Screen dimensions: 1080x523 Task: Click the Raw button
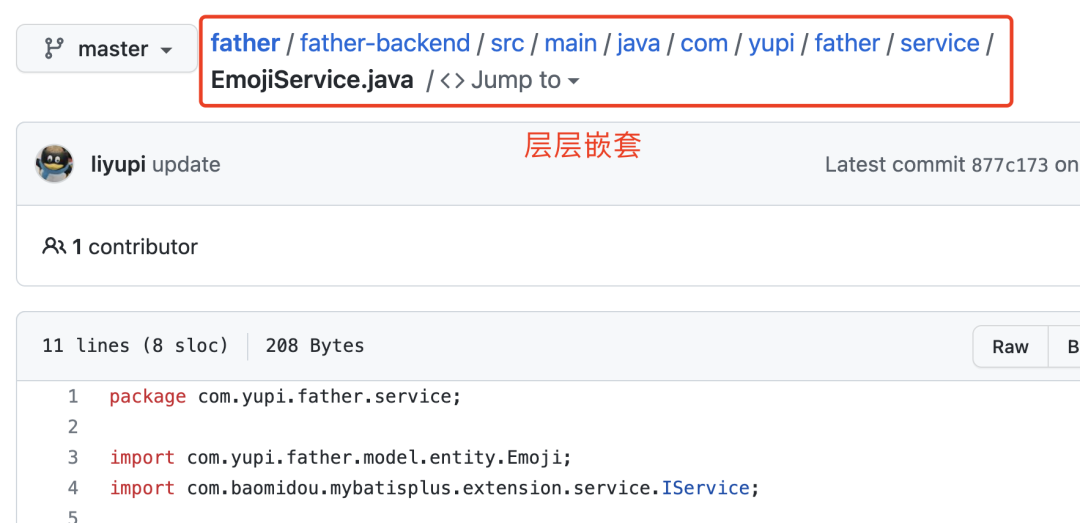[1010, 347]
